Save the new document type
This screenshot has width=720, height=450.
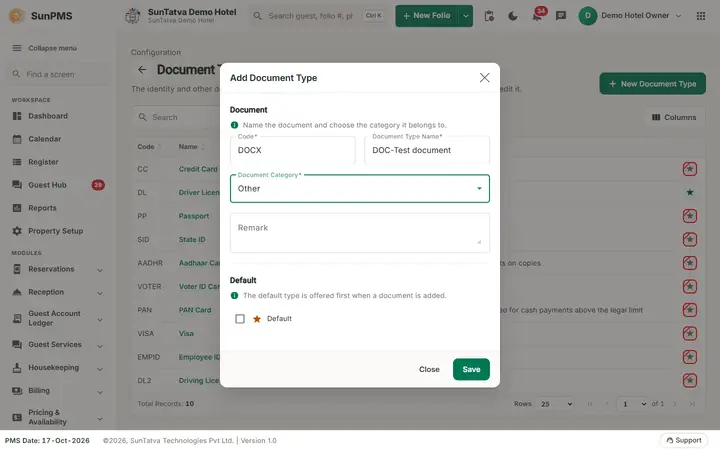tap(471, 369)
